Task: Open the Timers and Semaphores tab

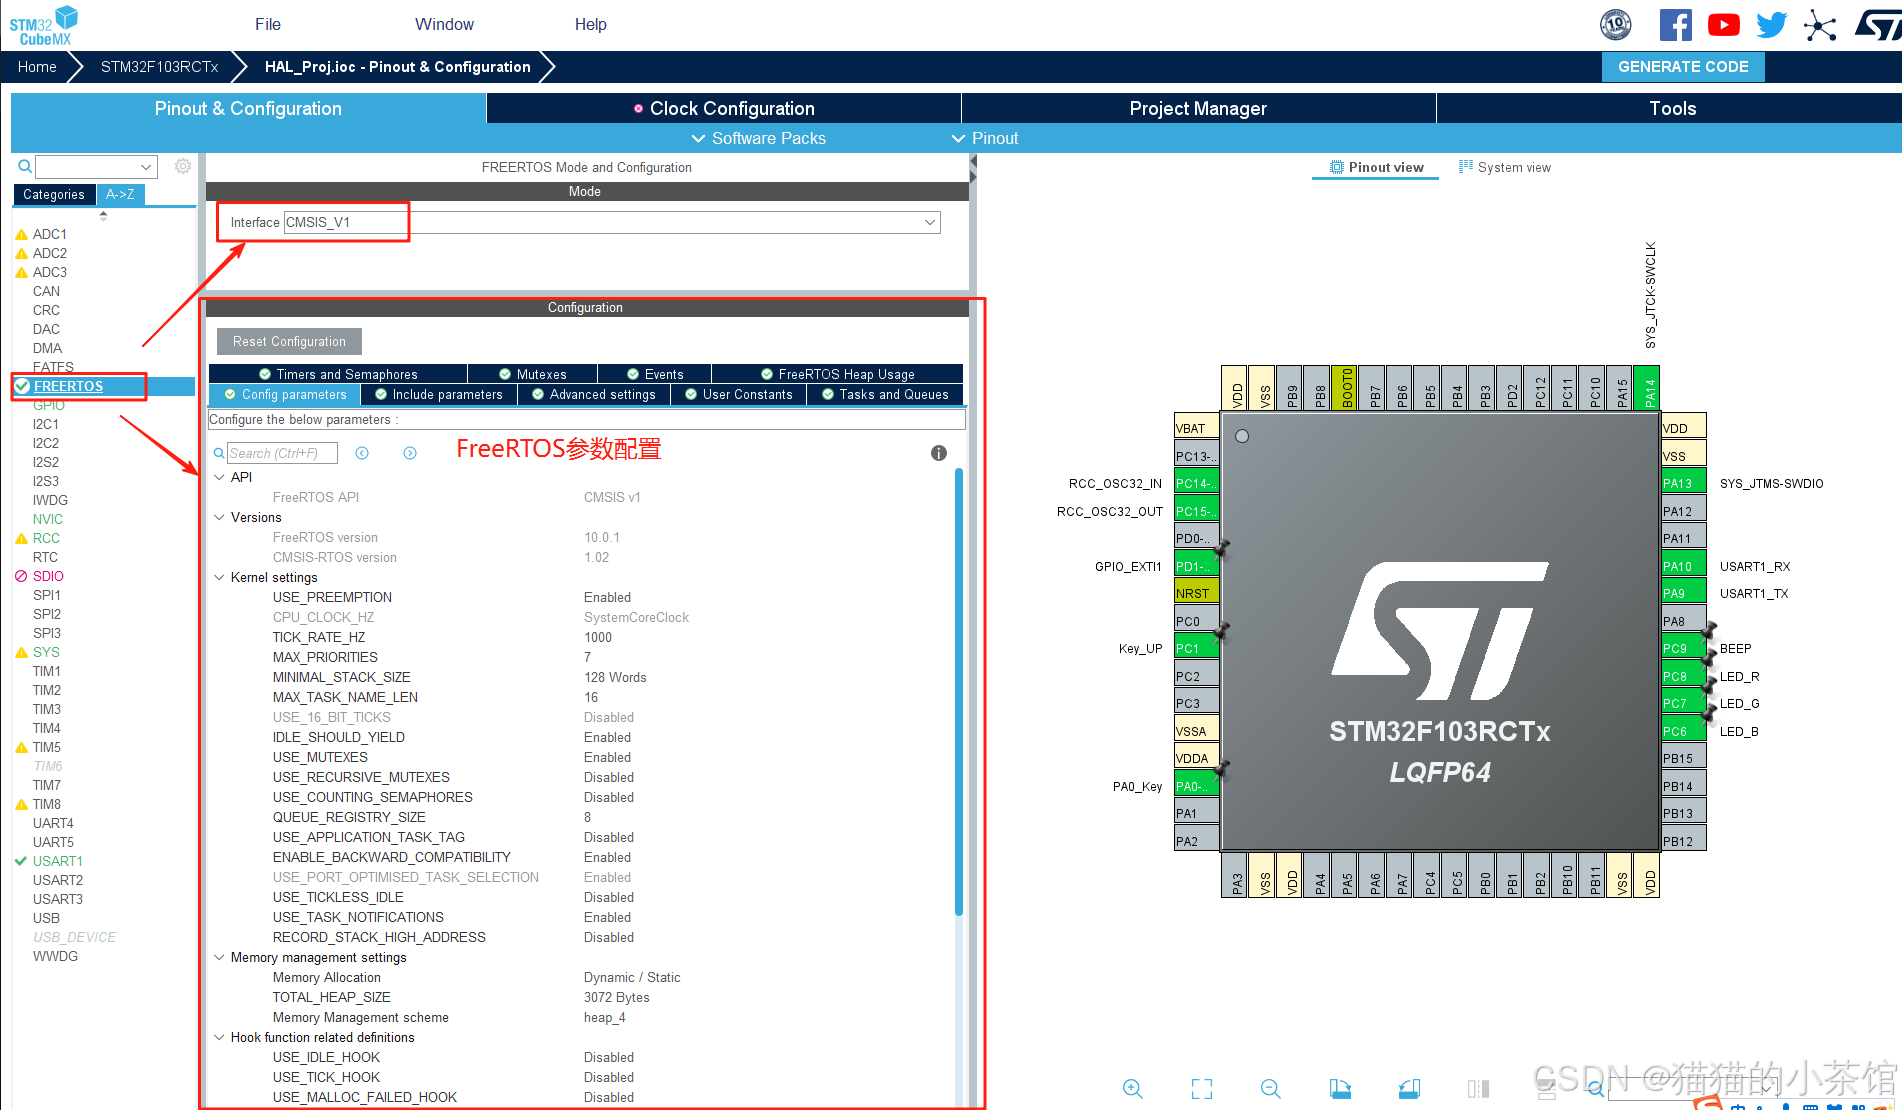Action: (338, 374)
